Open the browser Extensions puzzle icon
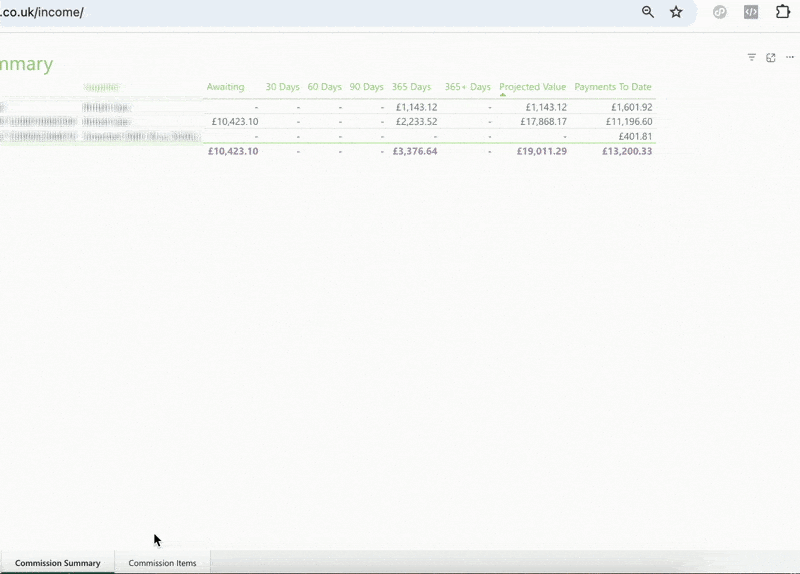800x574 pixels. [783, 12]
